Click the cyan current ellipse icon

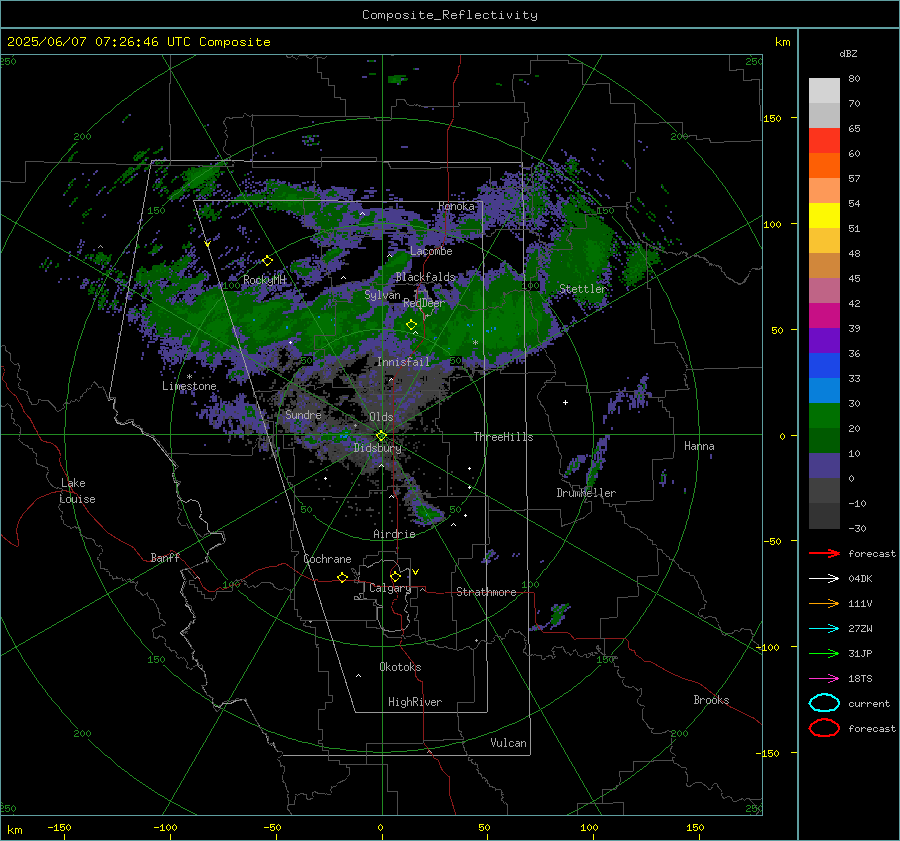point(824,703)
